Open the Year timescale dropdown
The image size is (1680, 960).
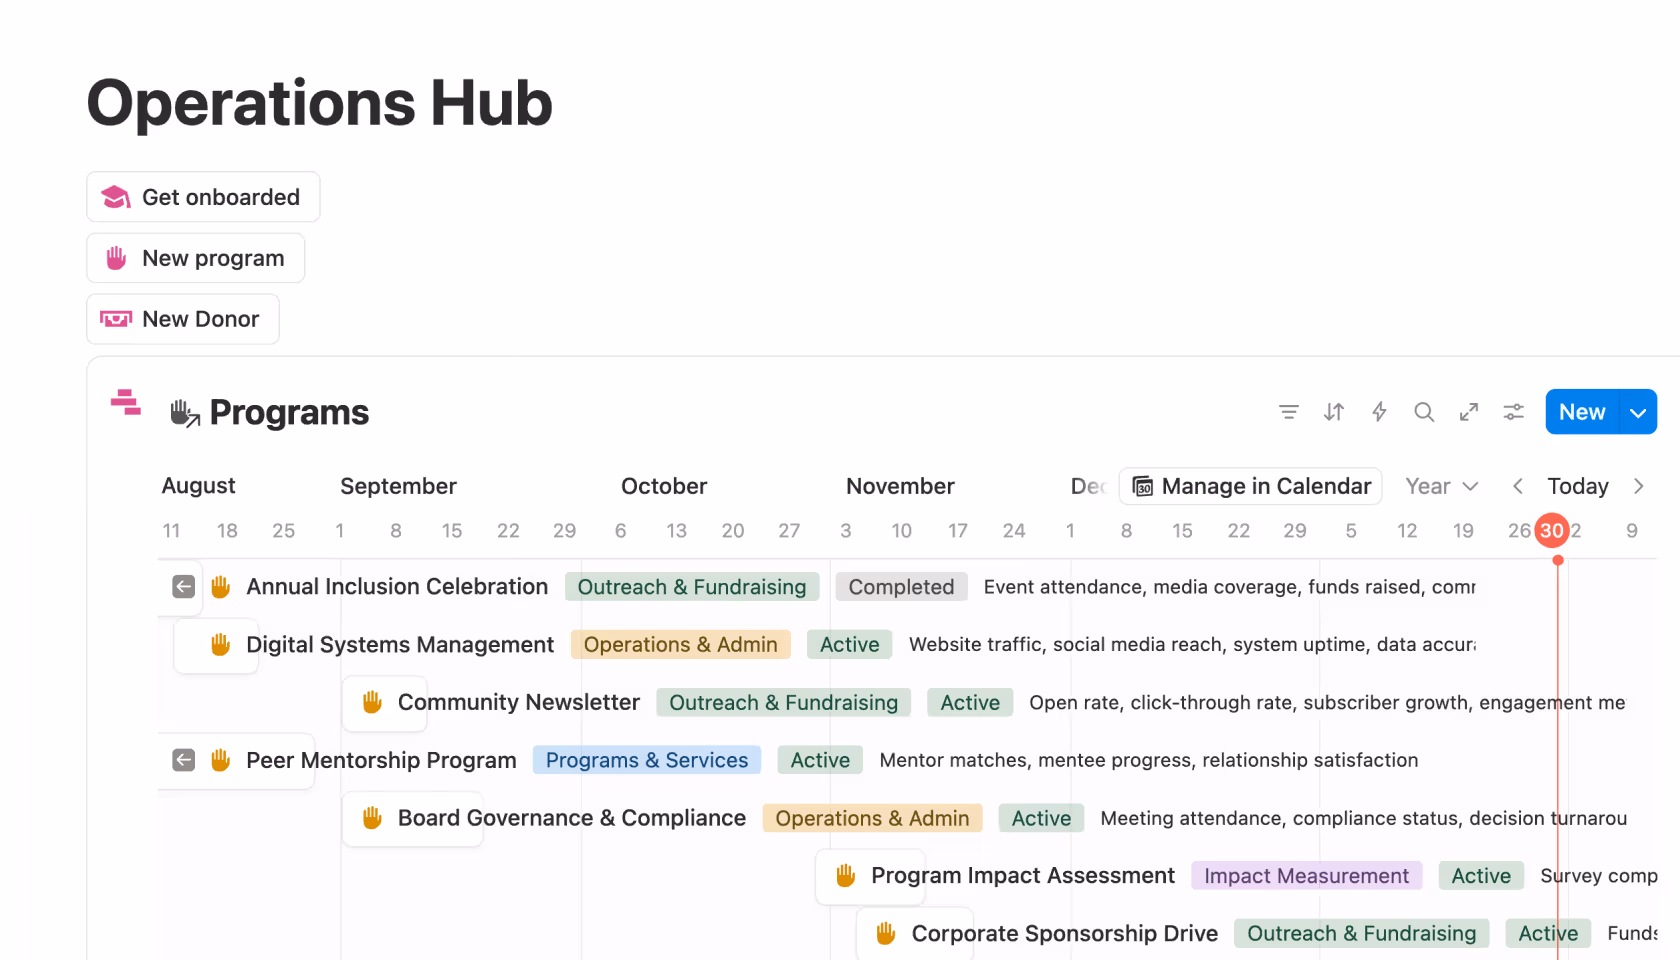click(x=1441, y=486)
